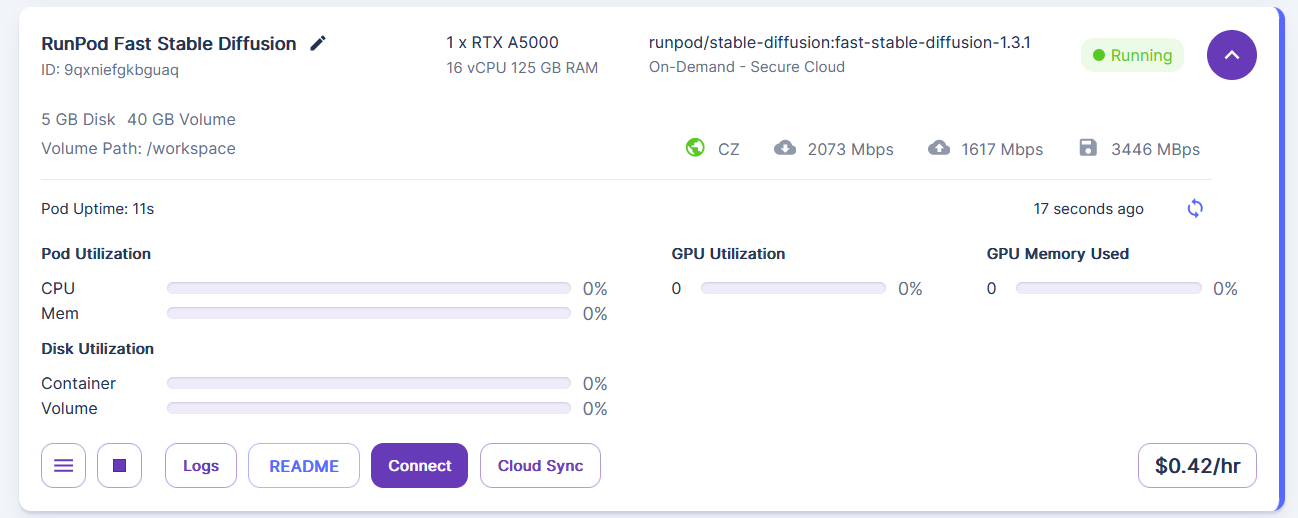This screenshot has height=518, width=1298.
Task: Stop the pod with the square button
Action: click(119, 466)
